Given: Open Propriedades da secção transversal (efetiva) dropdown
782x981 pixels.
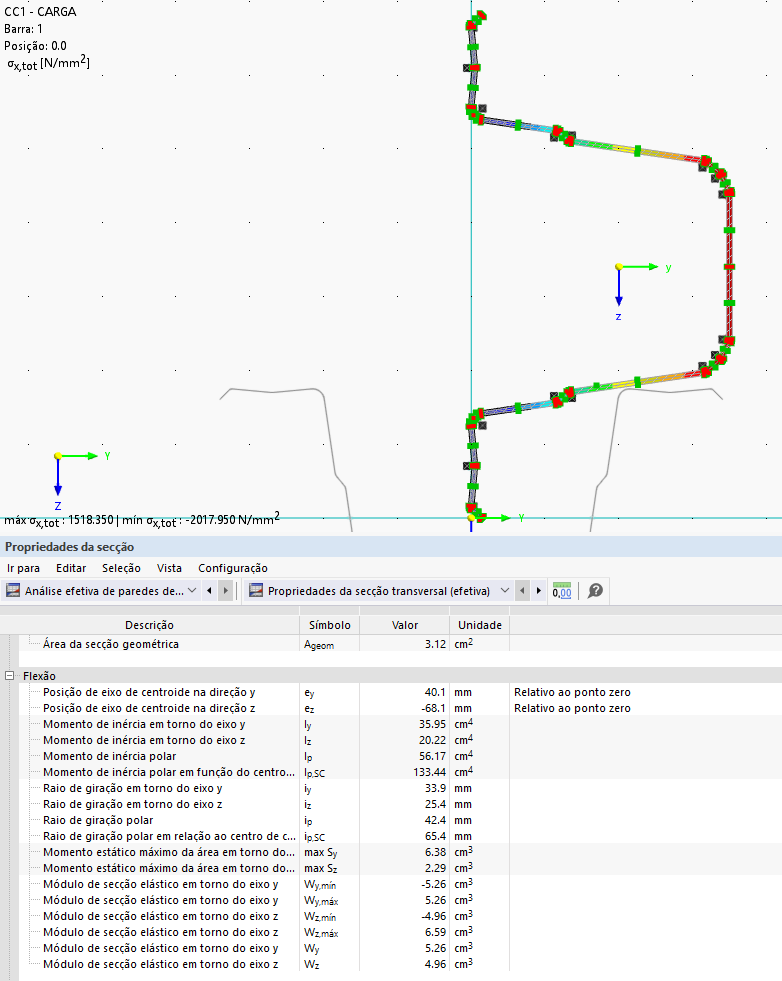Looking at the screenshot, I should point(379,591).
